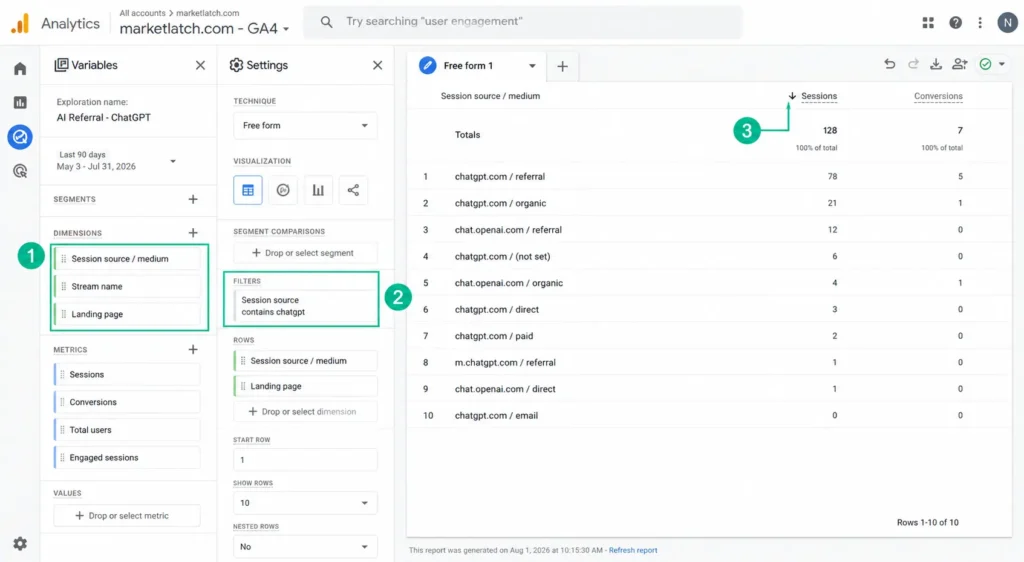Click Drop or select metric in Values
The width and height of the screenshot is (1024, 562).
(127, 516)
